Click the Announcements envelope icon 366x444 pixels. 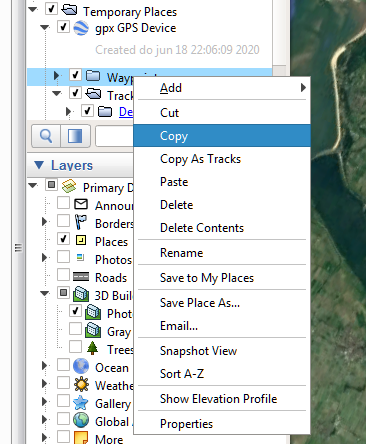click(x=81, y=204)
